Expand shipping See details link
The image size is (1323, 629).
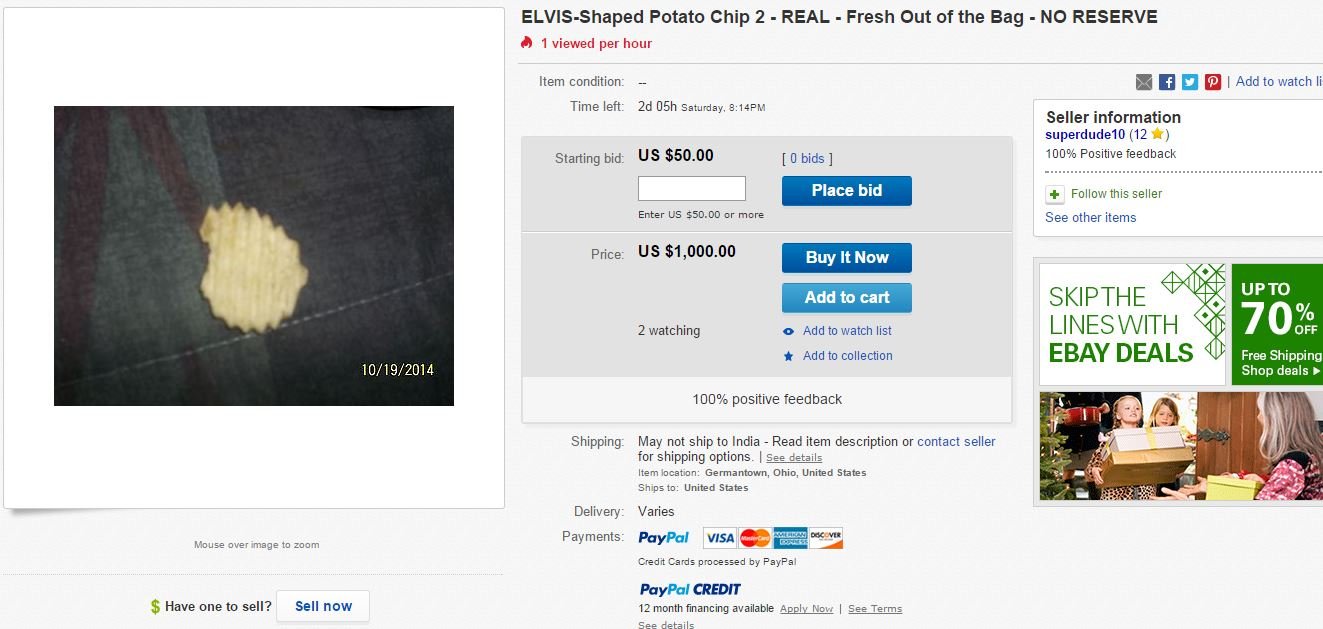coord(794,458)
